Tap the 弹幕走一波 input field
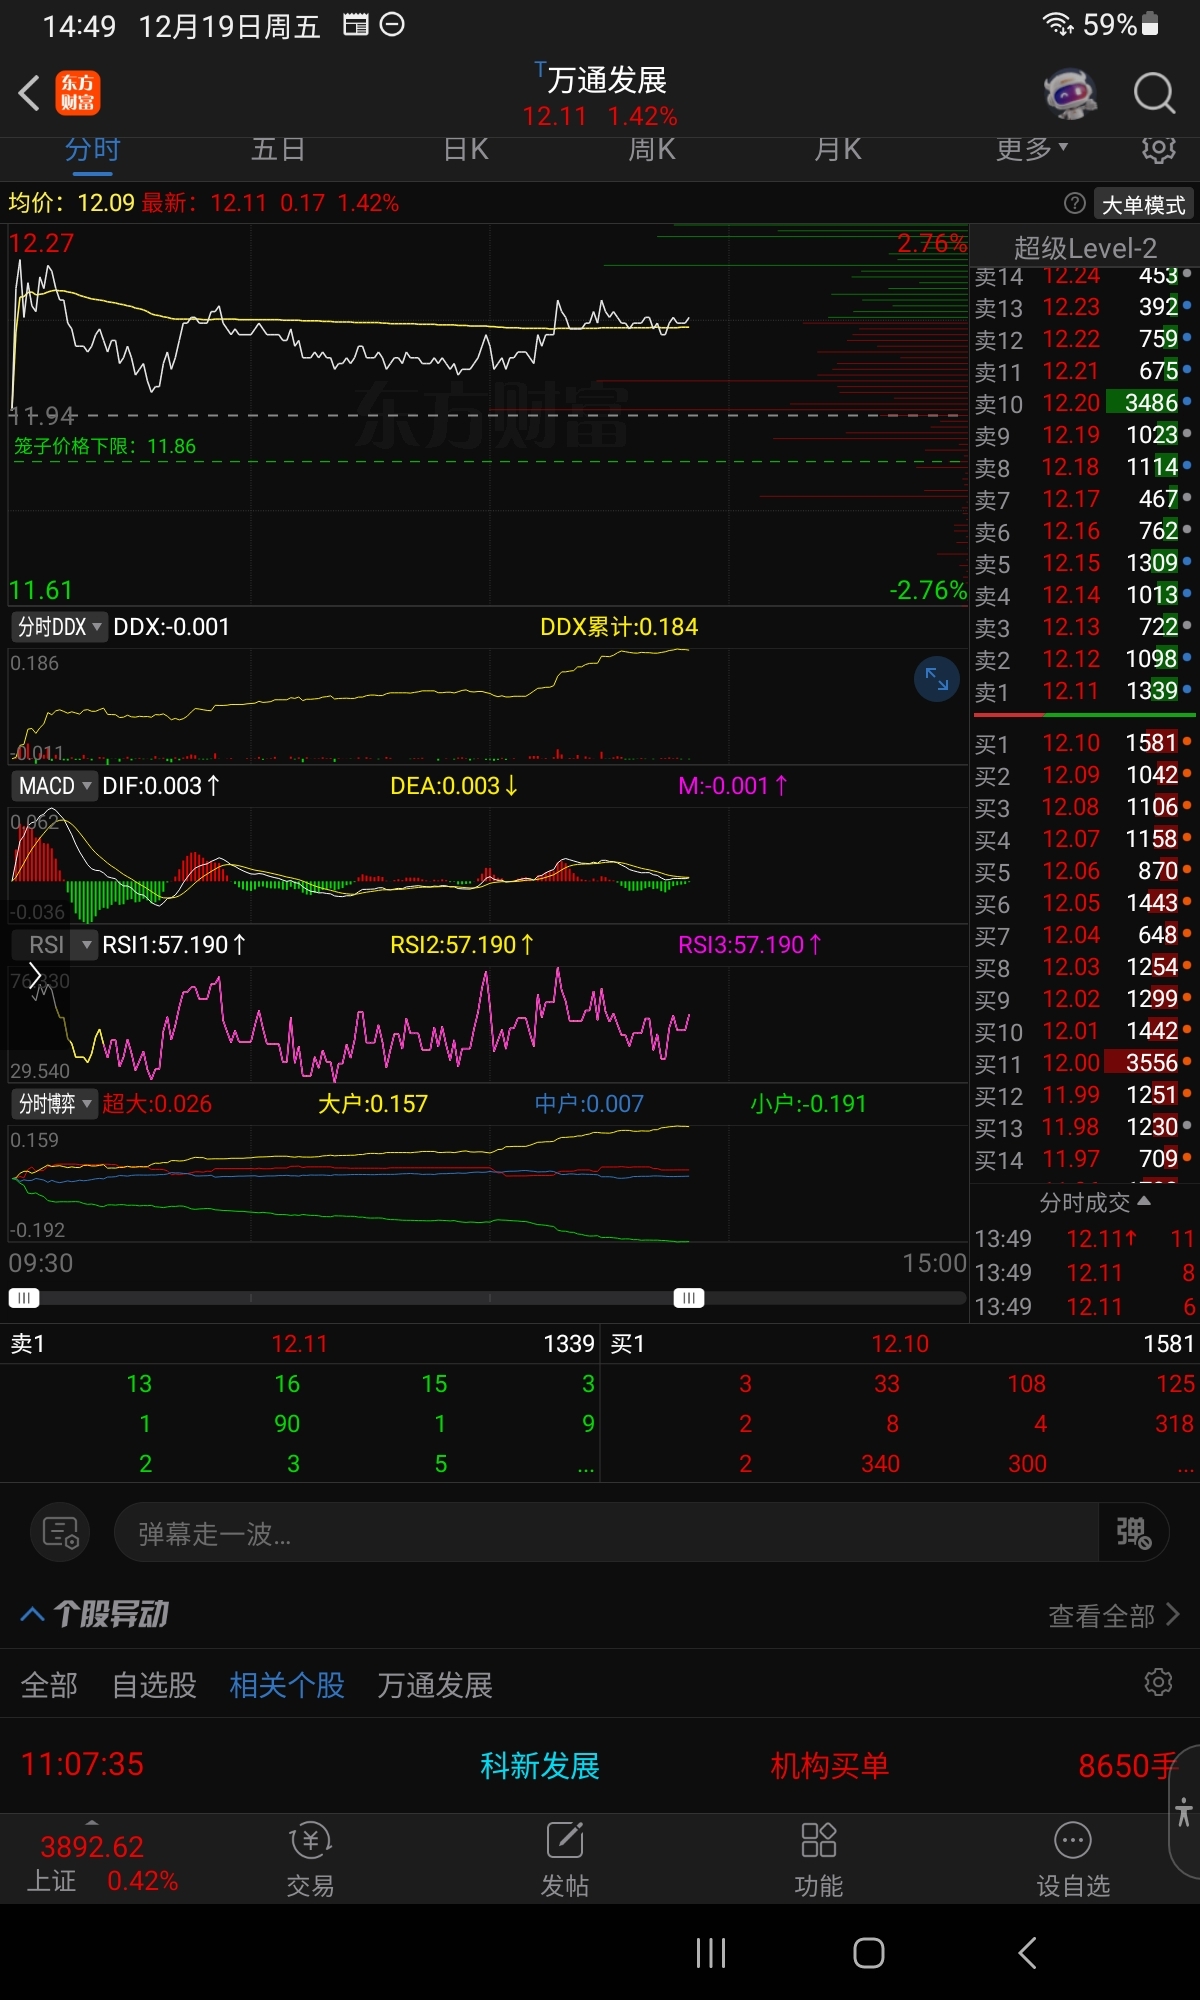This screenshot has height=2000, width=1200. pyautogui.click(x=606, y=1532)
